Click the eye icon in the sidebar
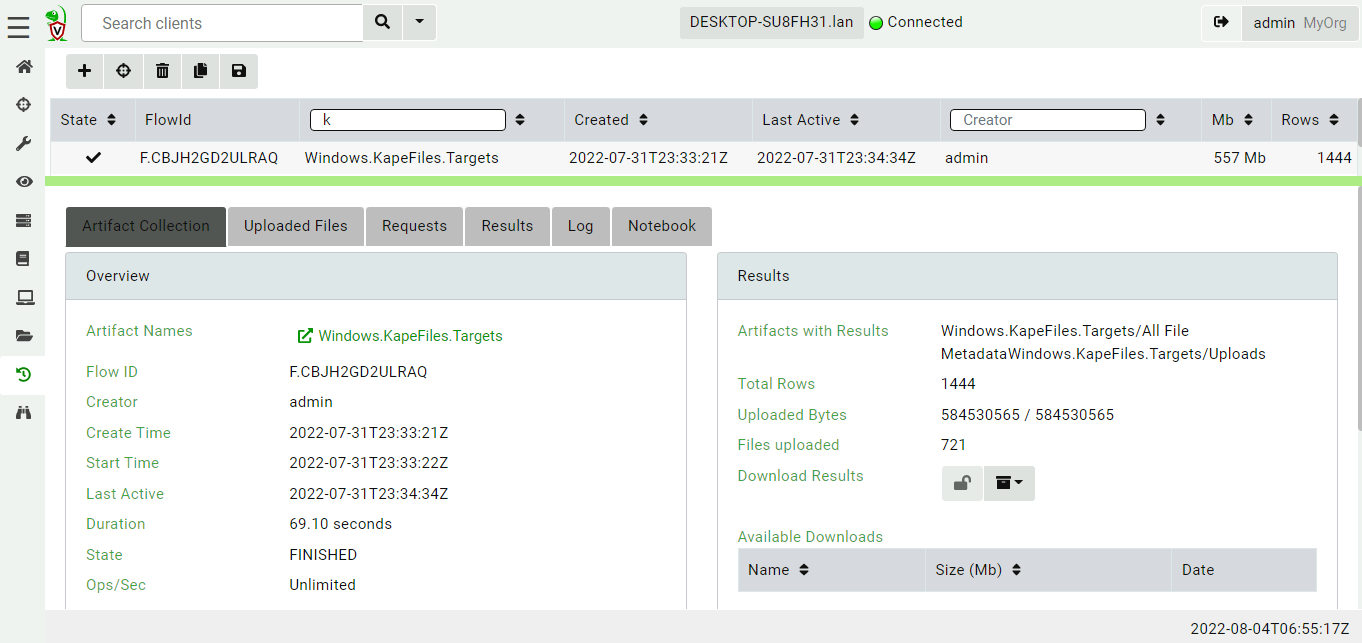The width and height of the screenshot is (1362, 643). click(x=22, y=181)
